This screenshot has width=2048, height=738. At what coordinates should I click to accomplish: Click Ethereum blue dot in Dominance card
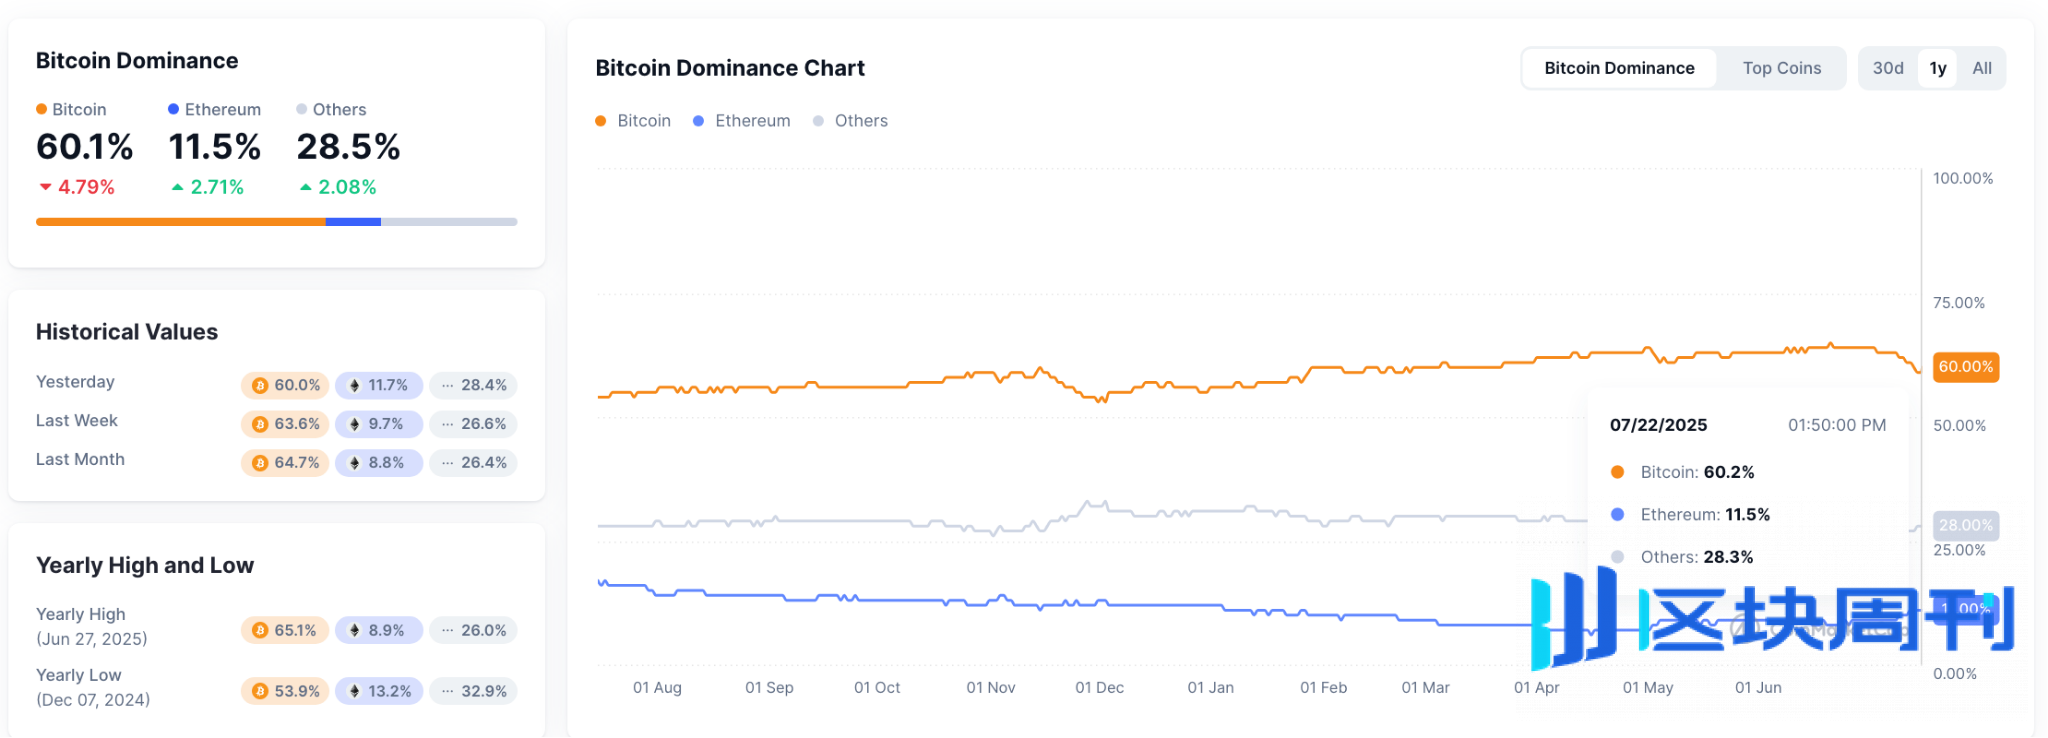point(174,109)
